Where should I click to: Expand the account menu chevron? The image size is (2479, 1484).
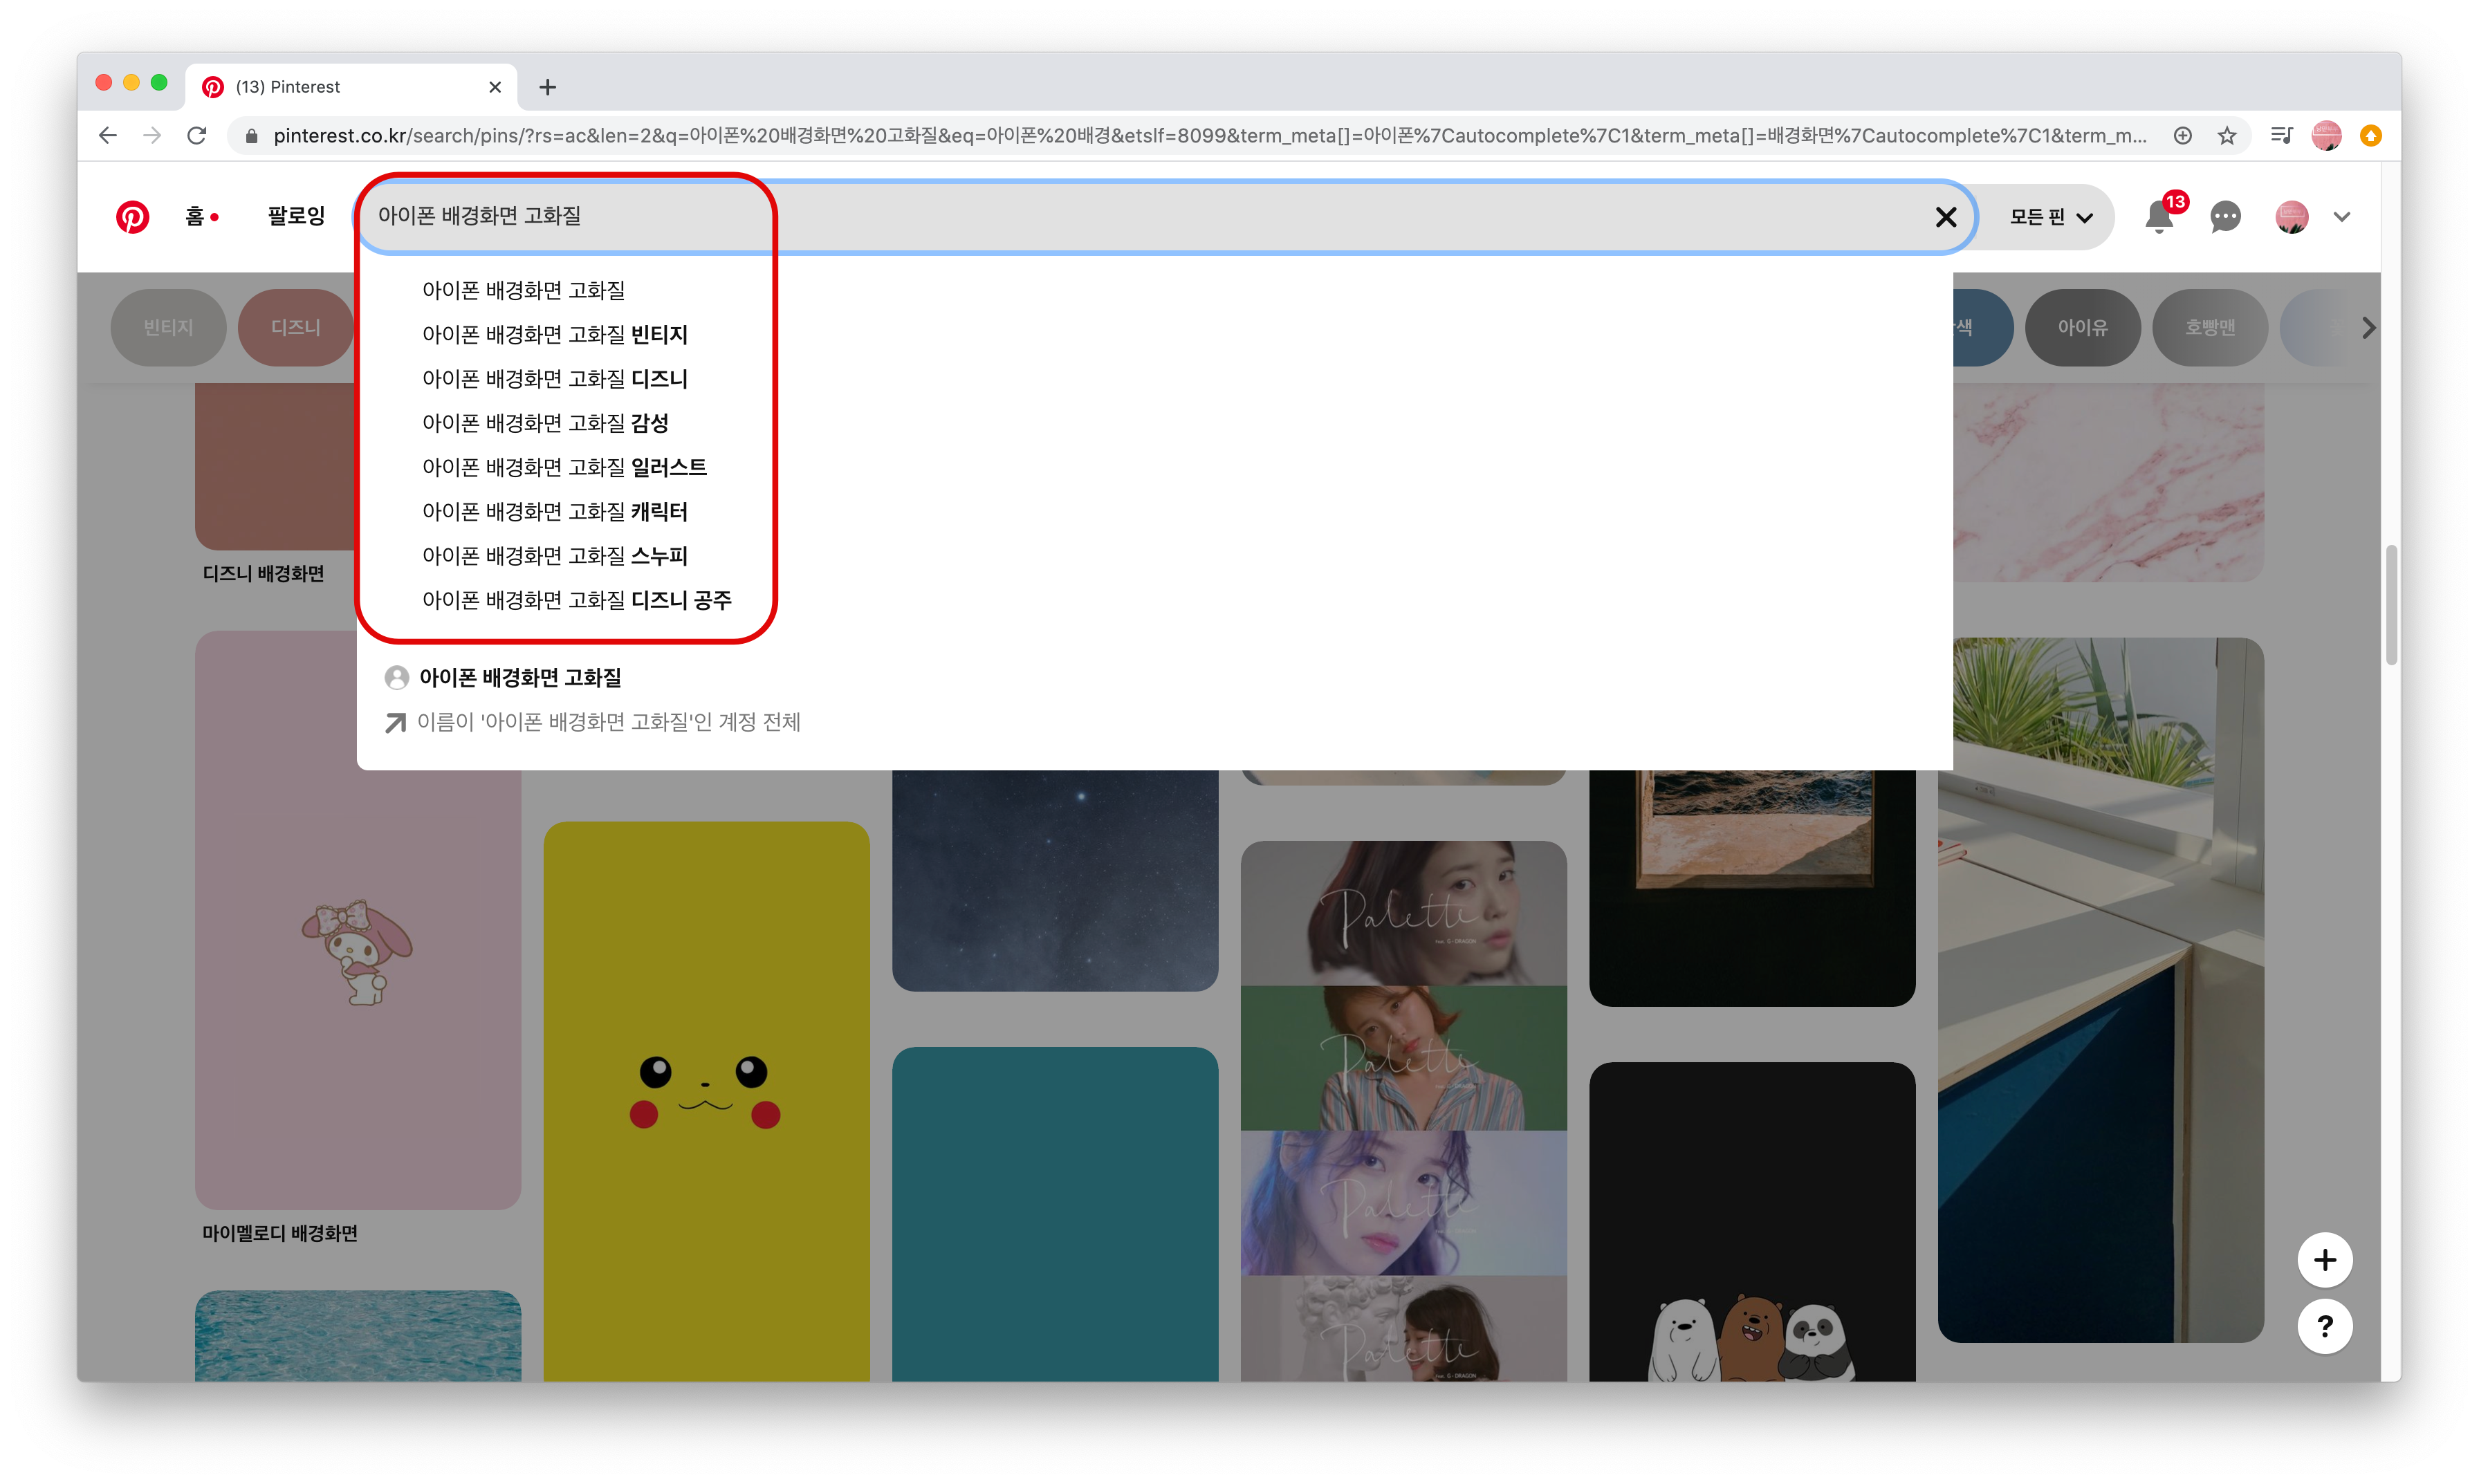2341,217
